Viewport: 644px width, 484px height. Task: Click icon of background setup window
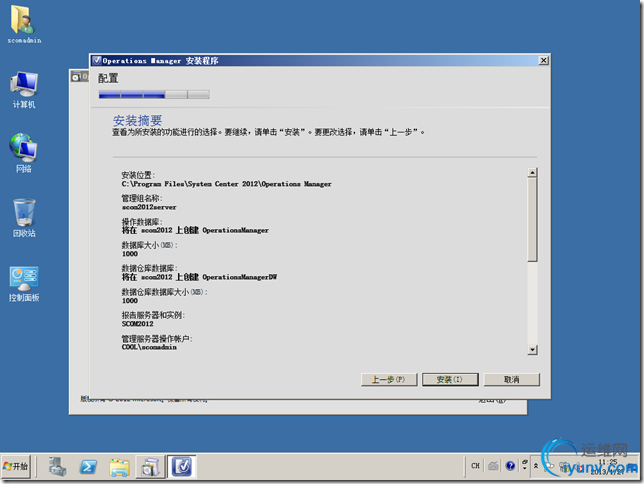76,77
